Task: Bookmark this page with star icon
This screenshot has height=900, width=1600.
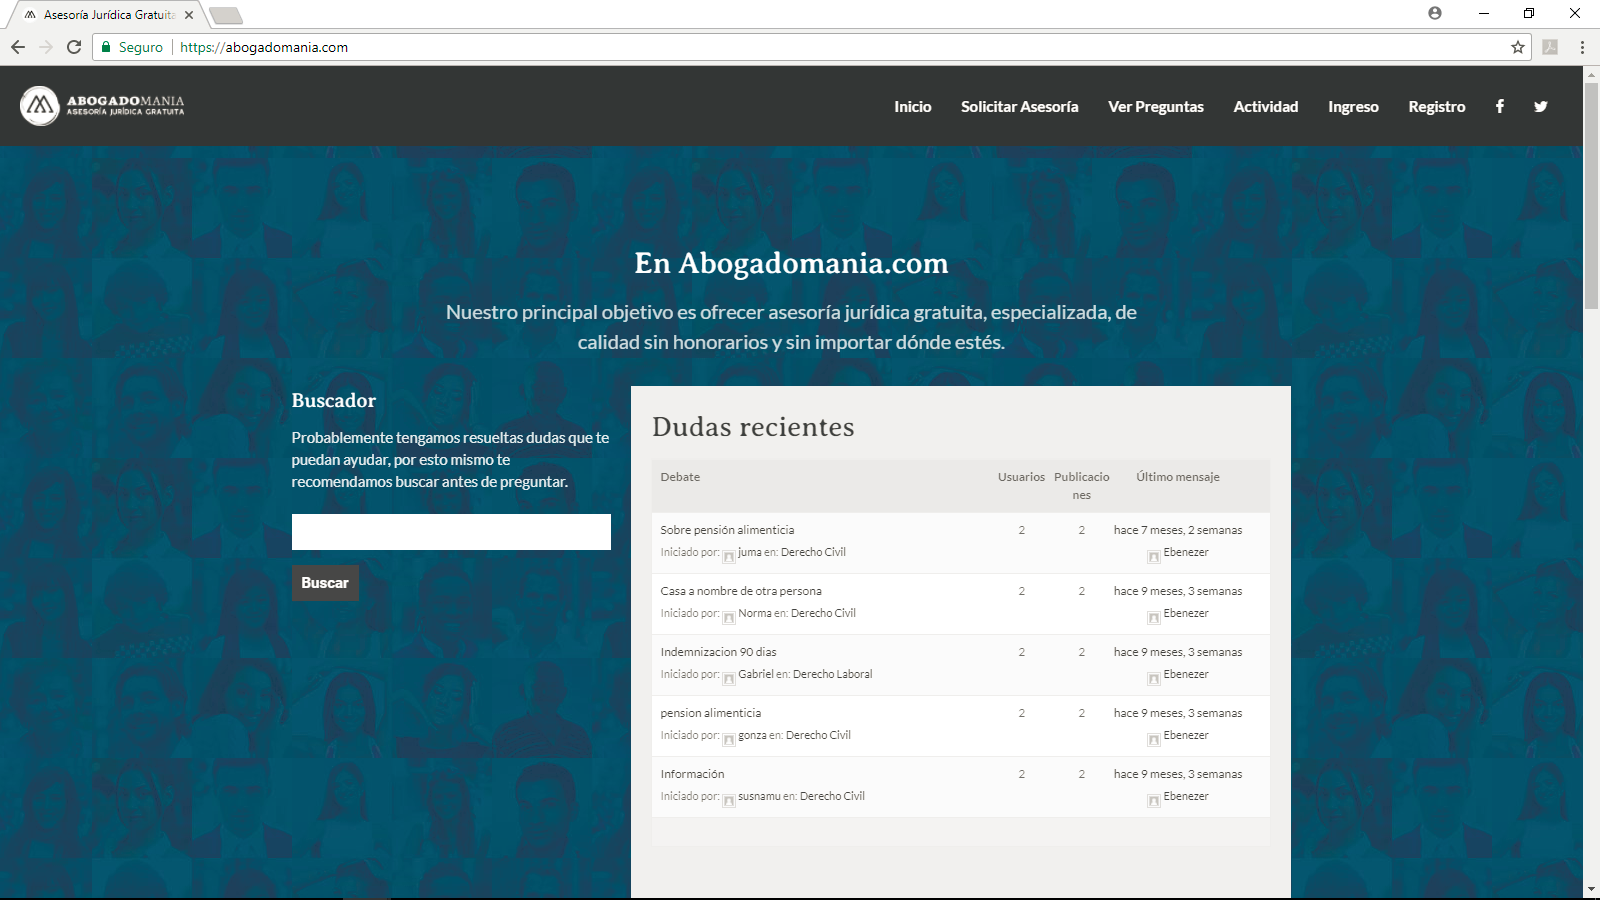Action: (x=1517, y=47)
